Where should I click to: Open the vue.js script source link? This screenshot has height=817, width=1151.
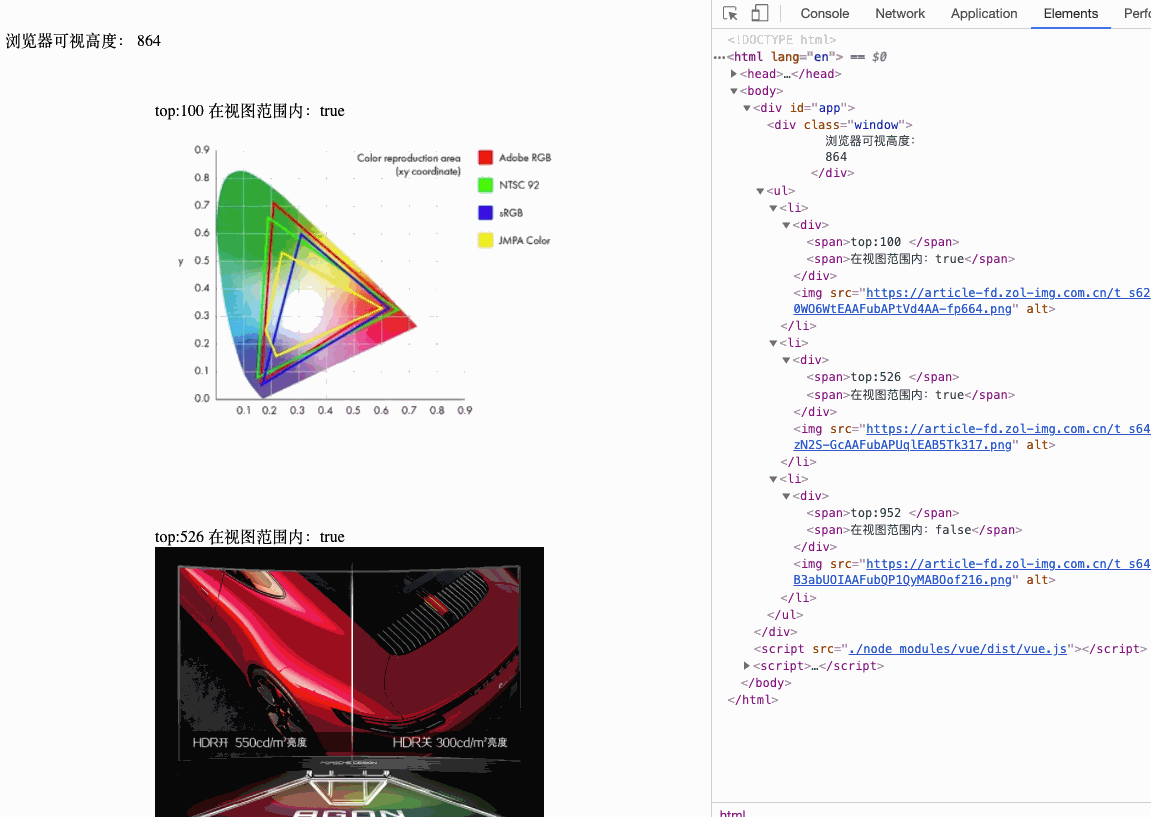(x=957, y=649)
